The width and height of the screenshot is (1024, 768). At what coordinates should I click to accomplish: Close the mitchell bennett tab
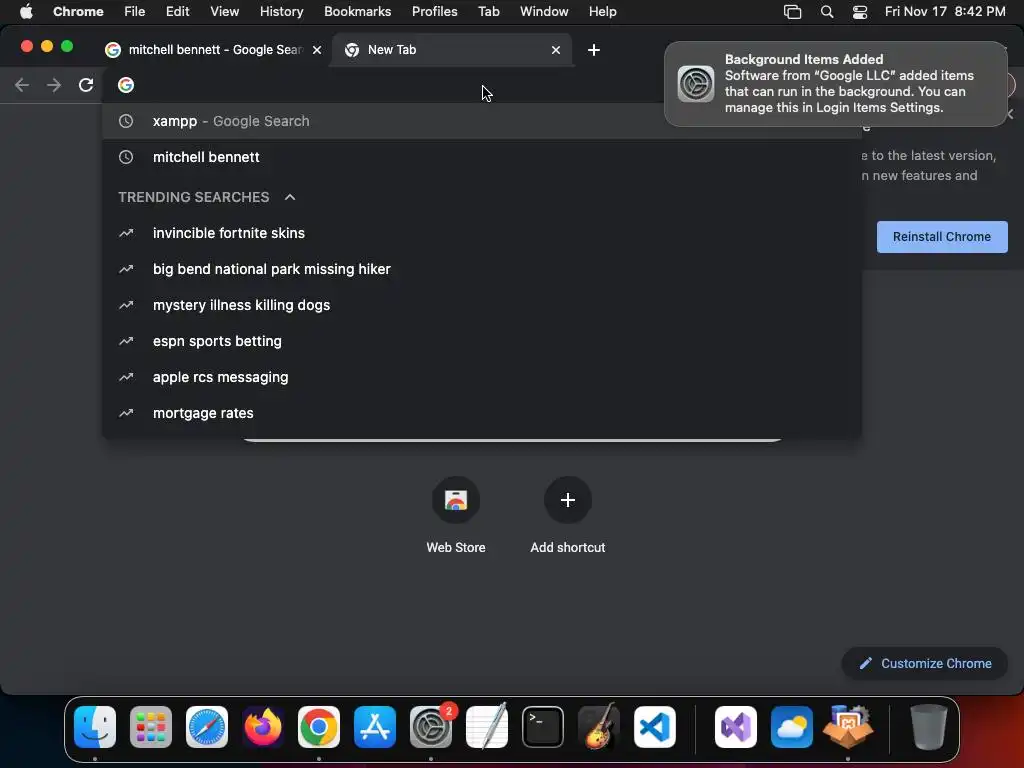[x=317, y=50]
